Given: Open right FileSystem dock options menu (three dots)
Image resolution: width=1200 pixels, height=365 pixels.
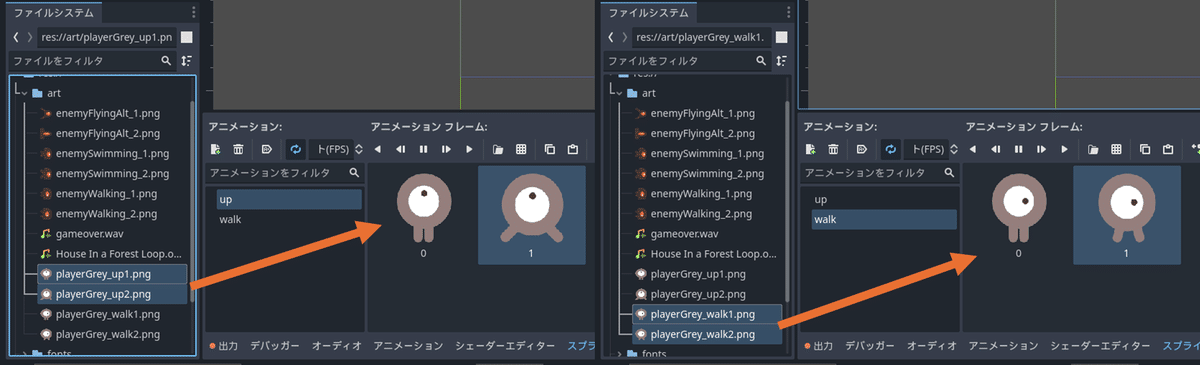Looking at the screenshot, I should tap(789, 12).
